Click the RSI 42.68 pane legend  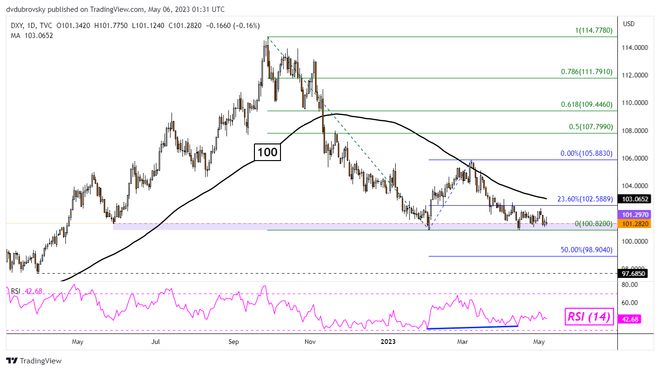(x=26, y=291)
